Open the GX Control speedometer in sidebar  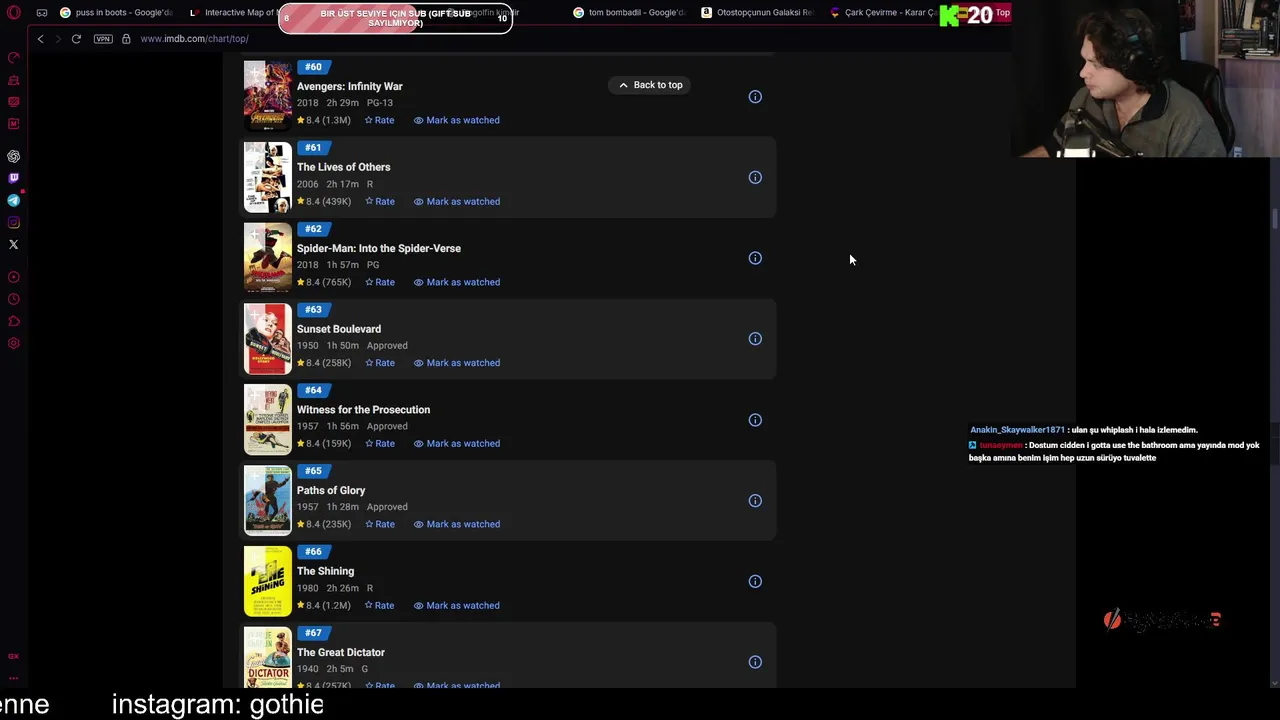pos(14,58)
